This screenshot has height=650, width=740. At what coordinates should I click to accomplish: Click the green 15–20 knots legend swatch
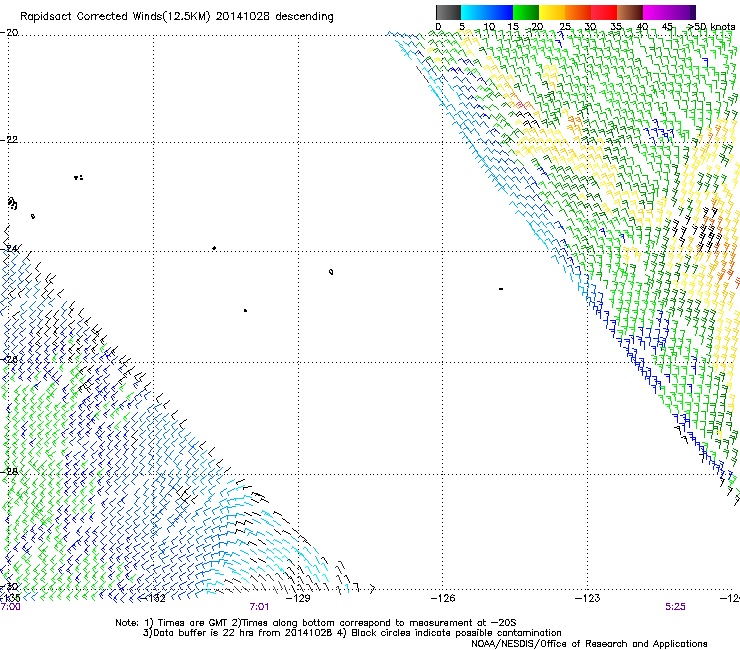click(526, 12)
